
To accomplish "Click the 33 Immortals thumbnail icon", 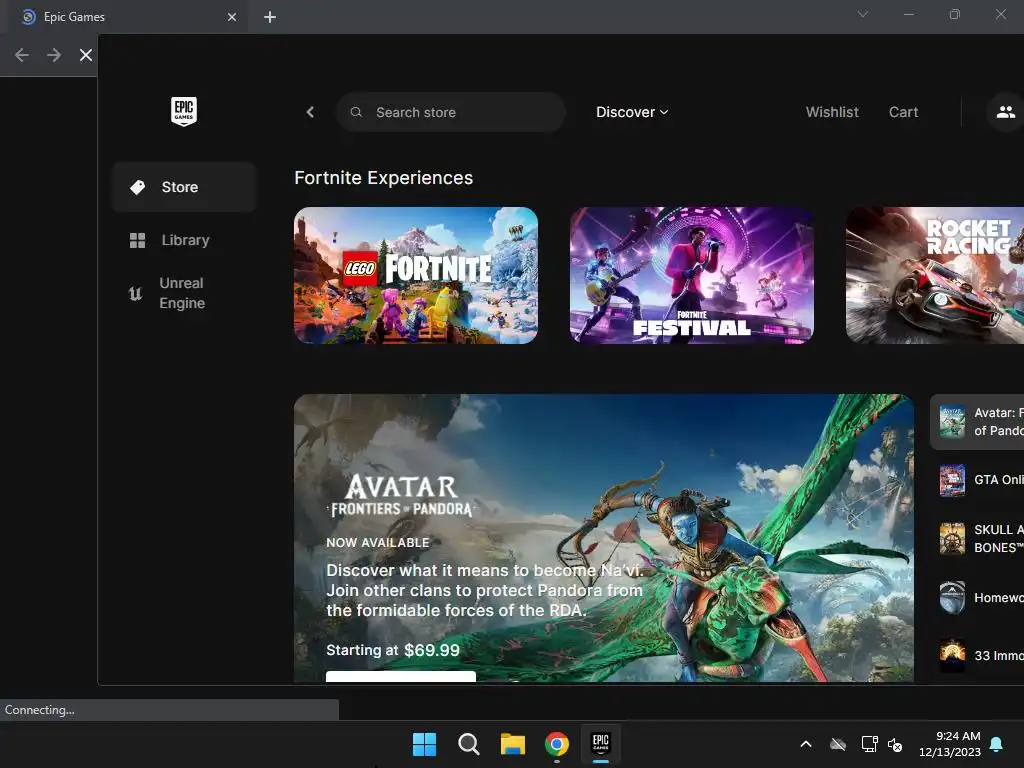I will click(952, 655).
